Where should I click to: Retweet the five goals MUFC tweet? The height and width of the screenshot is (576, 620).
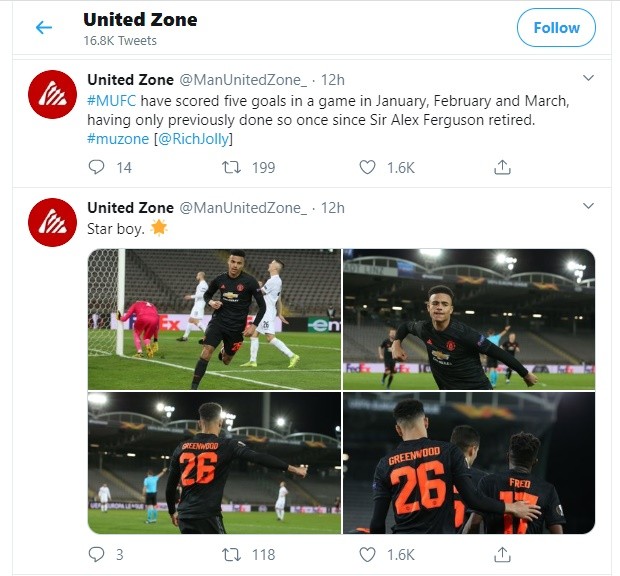point(231,167)
